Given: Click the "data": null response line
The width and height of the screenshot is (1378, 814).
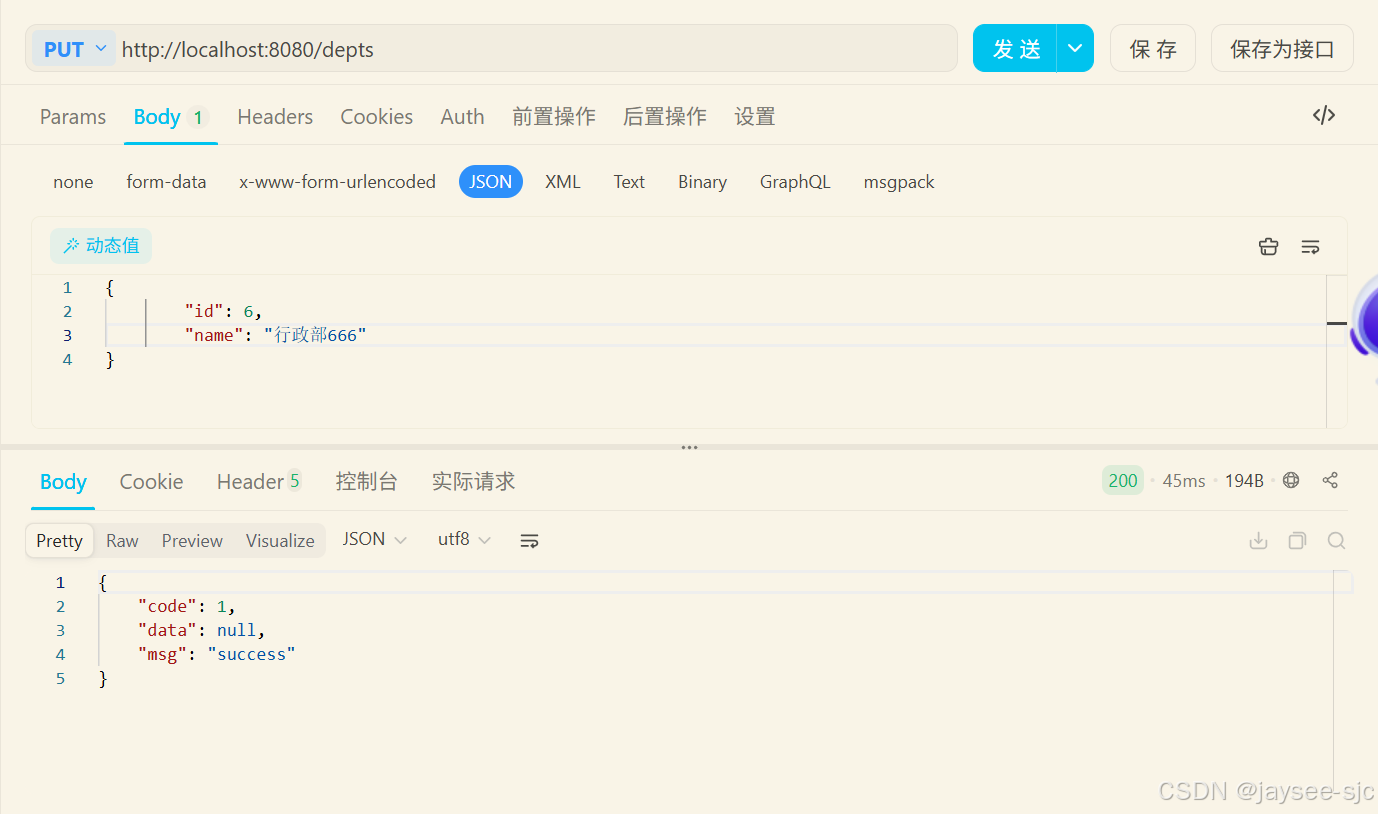Looking at the screenshot, I should pyautogui.click(x=202, y=630).
